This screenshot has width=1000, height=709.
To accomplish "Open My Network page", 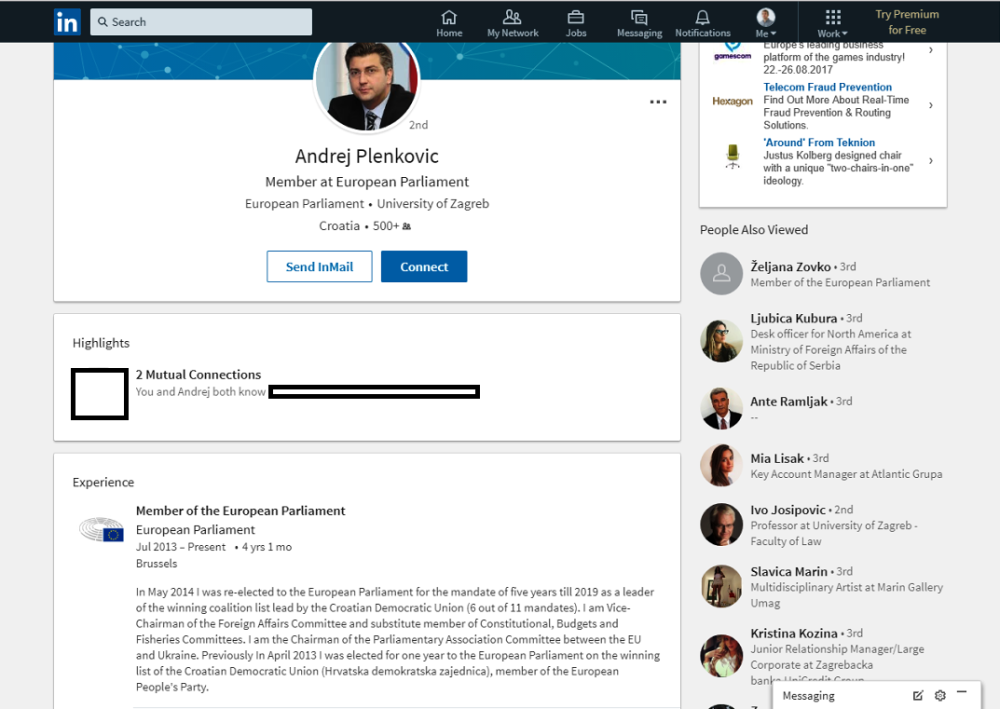I will pyautogui.click(x=512, y=24).
